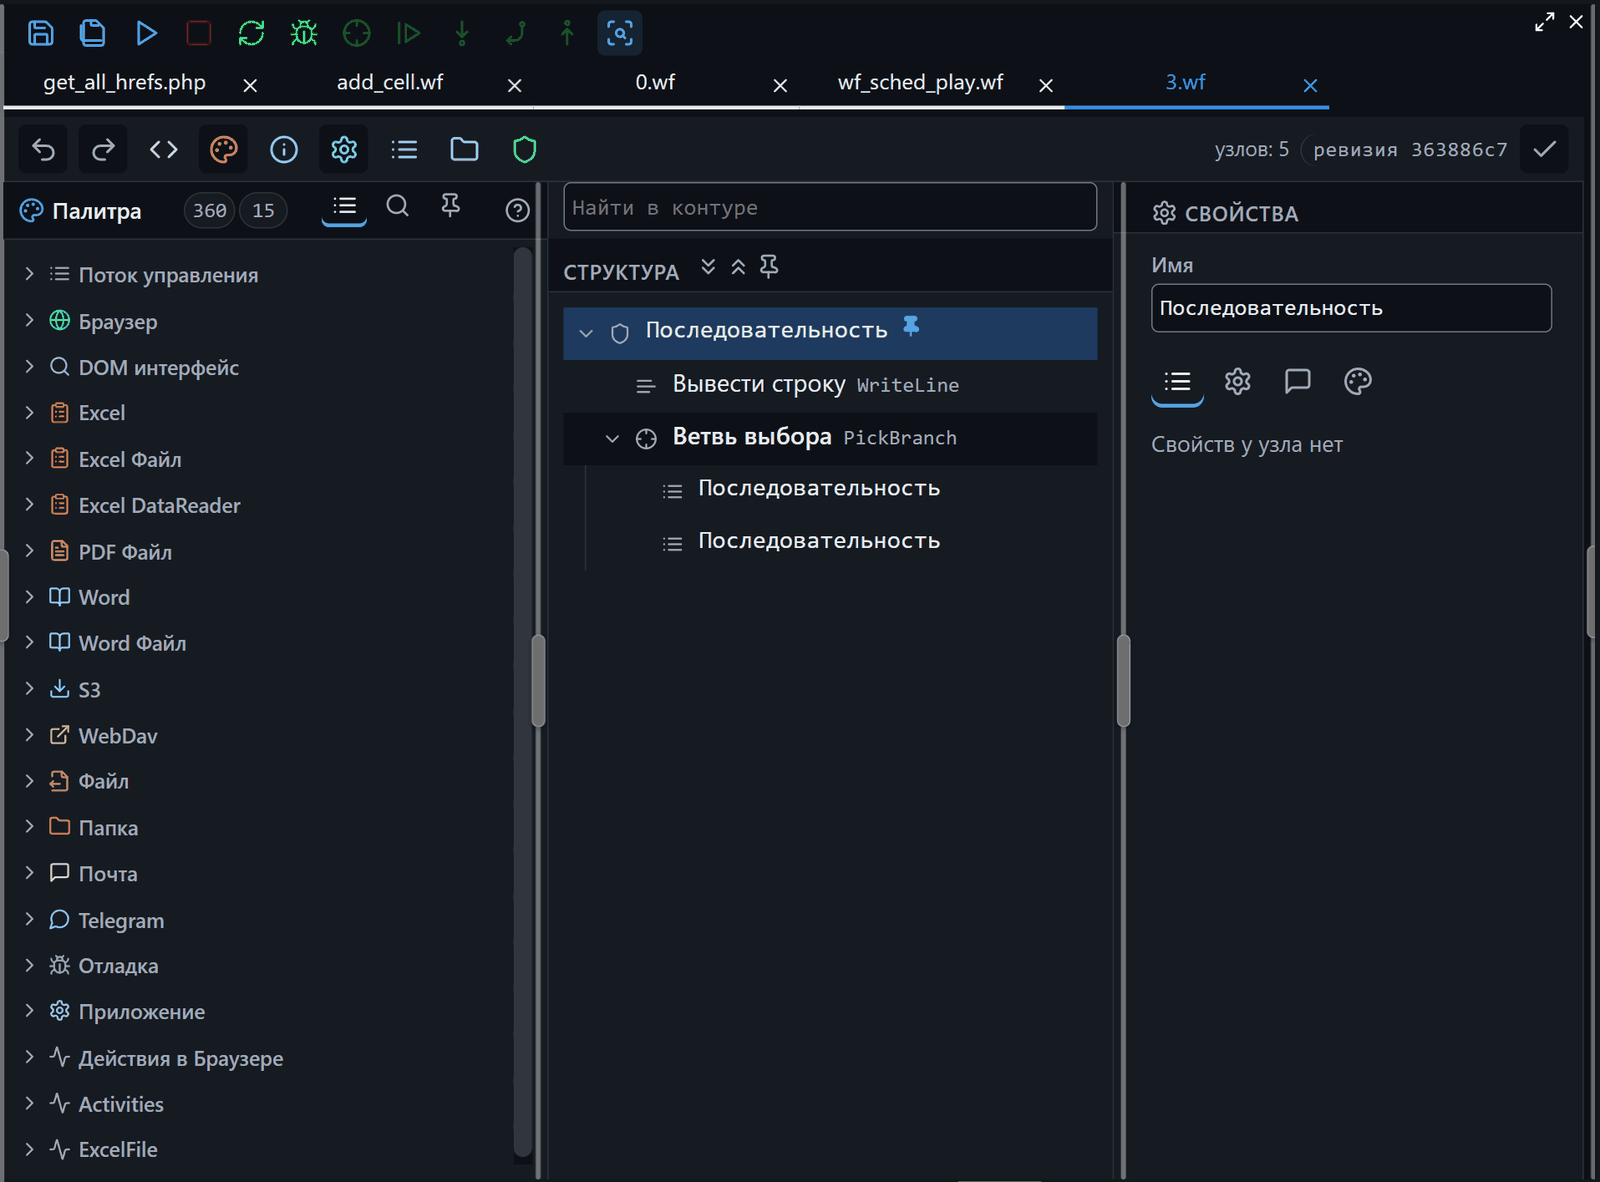This screenshot has width=1600, height=1182.
Task: Stop execution with the red square icon
Action: pyautogui.click(x=199, y=33)
